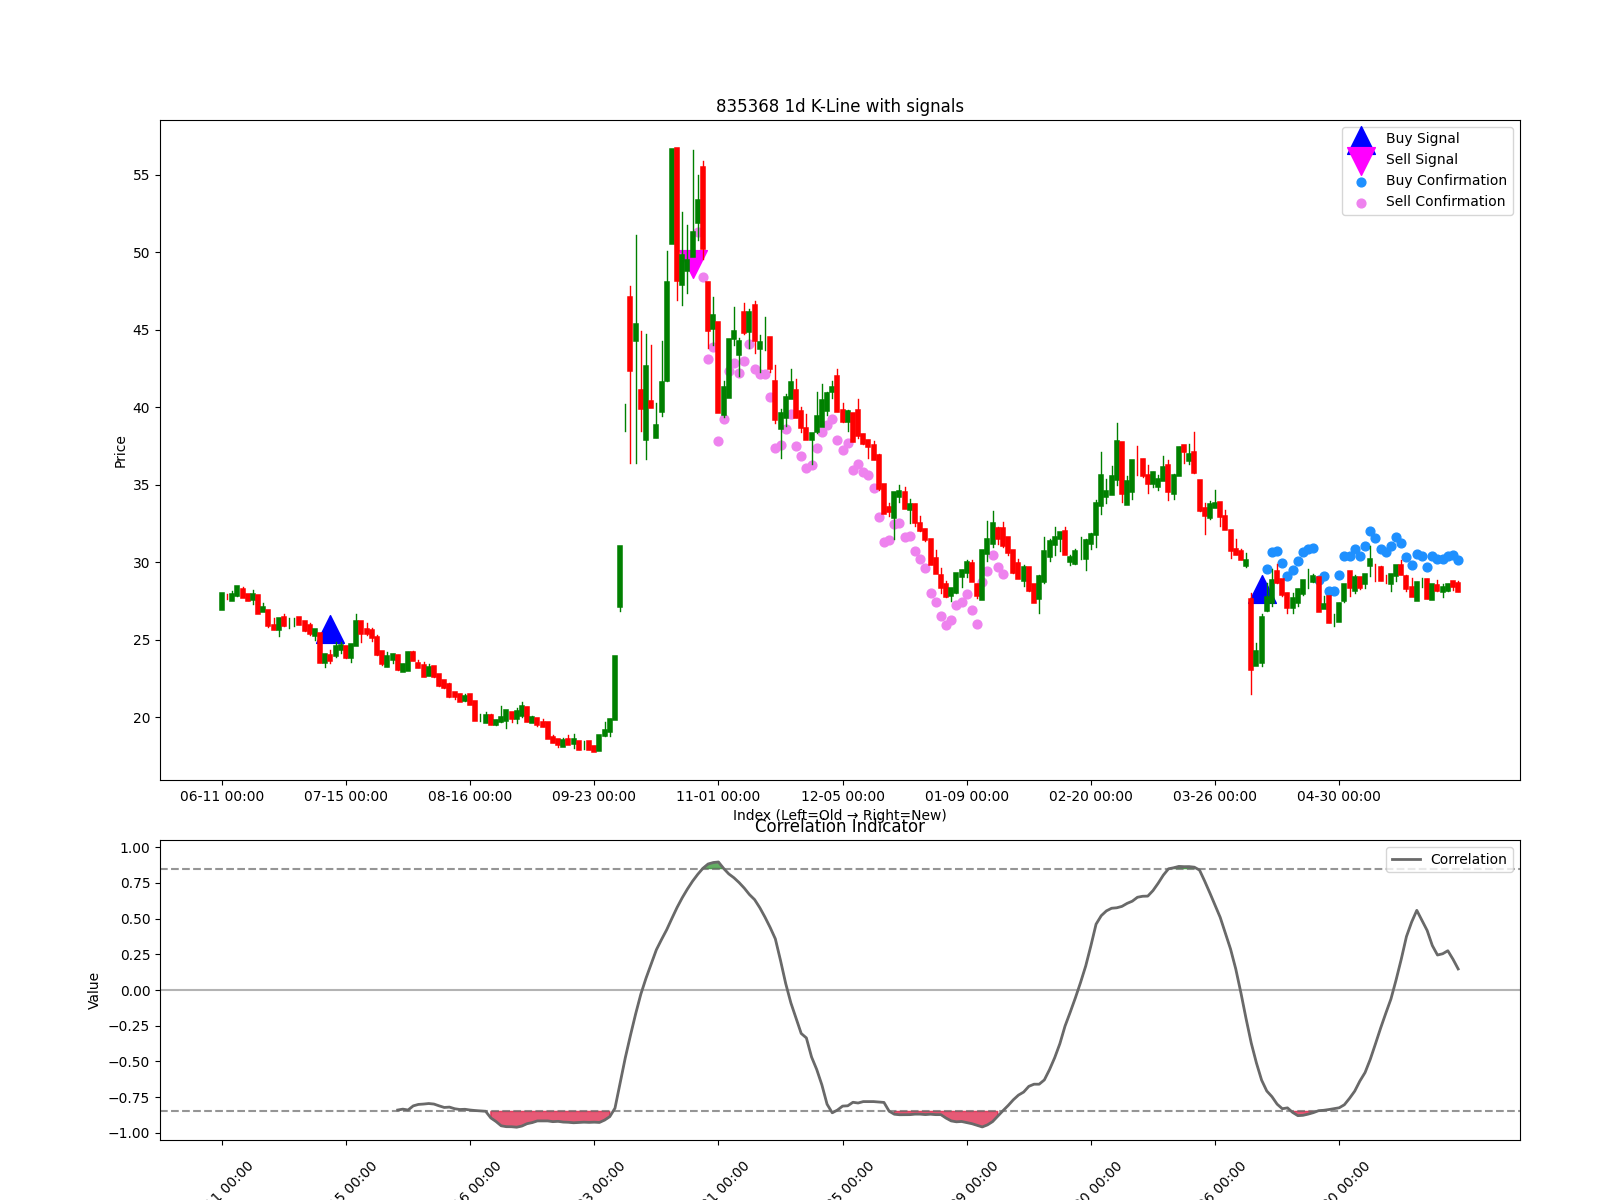The image size is (1600, 1200).
Task: Click the price axis tick '35'
Action: coord(141,485)
